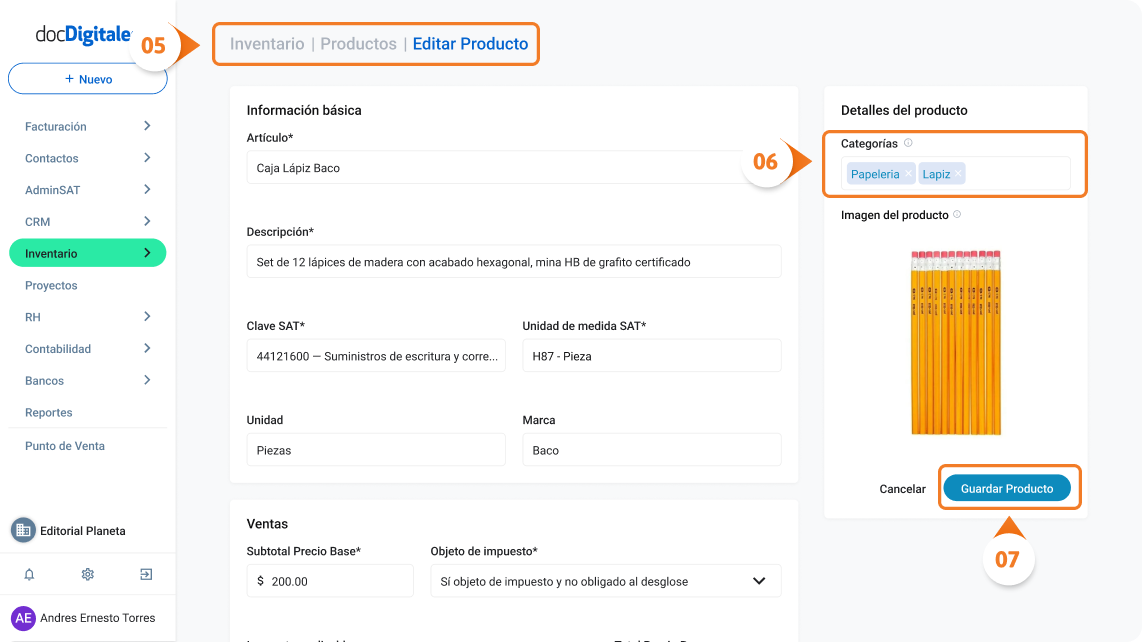Click the Artículo input field
Image resolution: width=1142 pixels, height=642 pixels.
click(x=513, y=168)
